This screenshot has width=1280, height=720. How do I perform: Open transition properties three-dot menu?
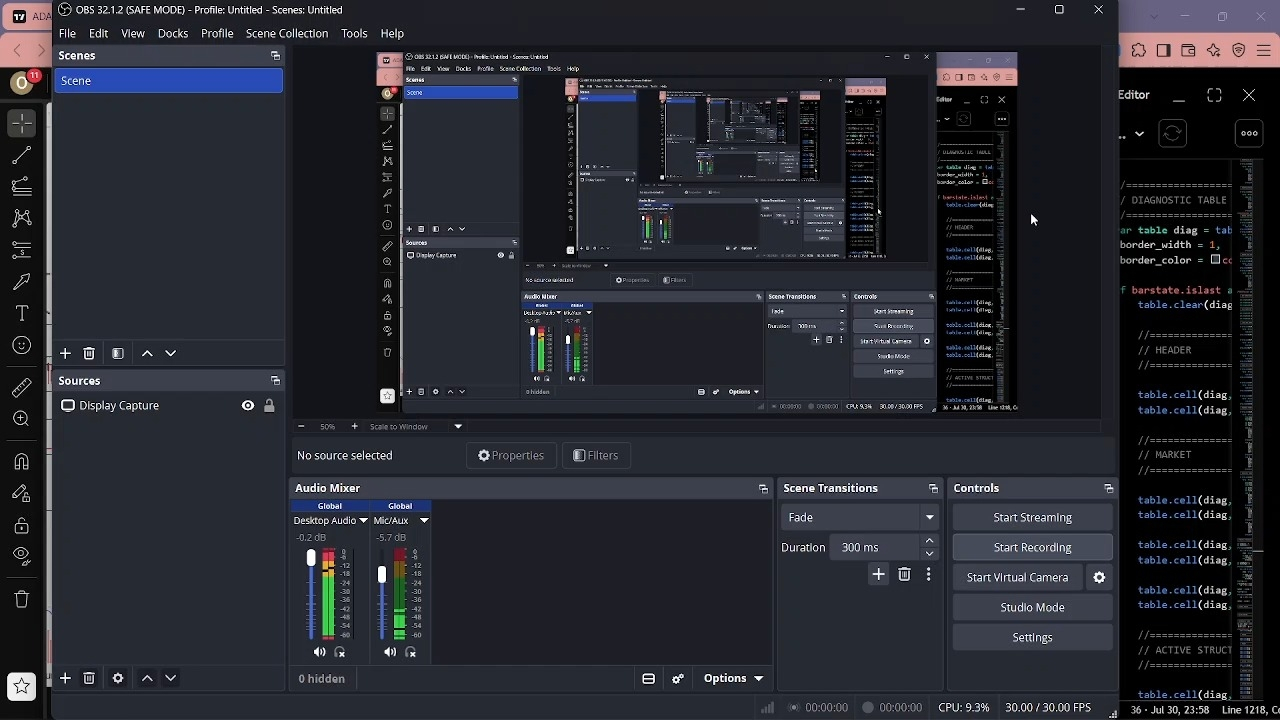[x=928, y=574]
